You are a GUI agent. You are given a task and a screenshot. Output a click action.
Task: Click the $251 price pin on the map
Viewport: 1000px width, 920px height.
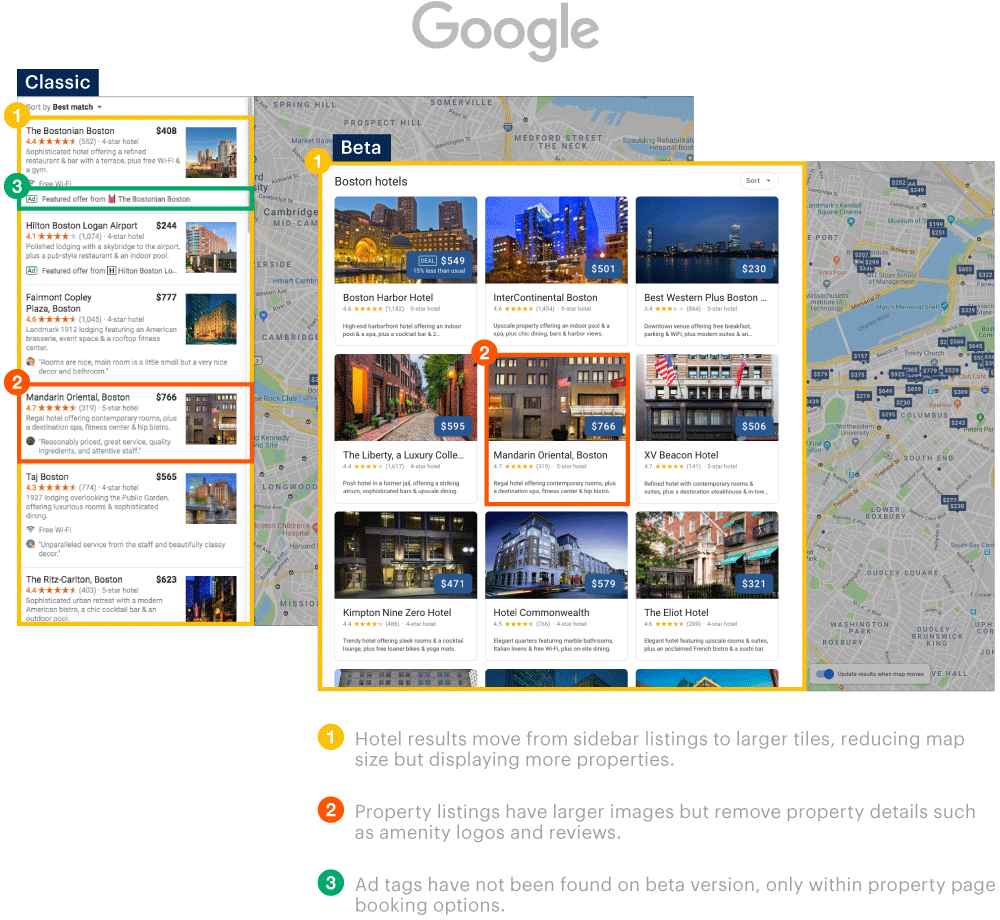pyautogui.click(x=938, y=233)
